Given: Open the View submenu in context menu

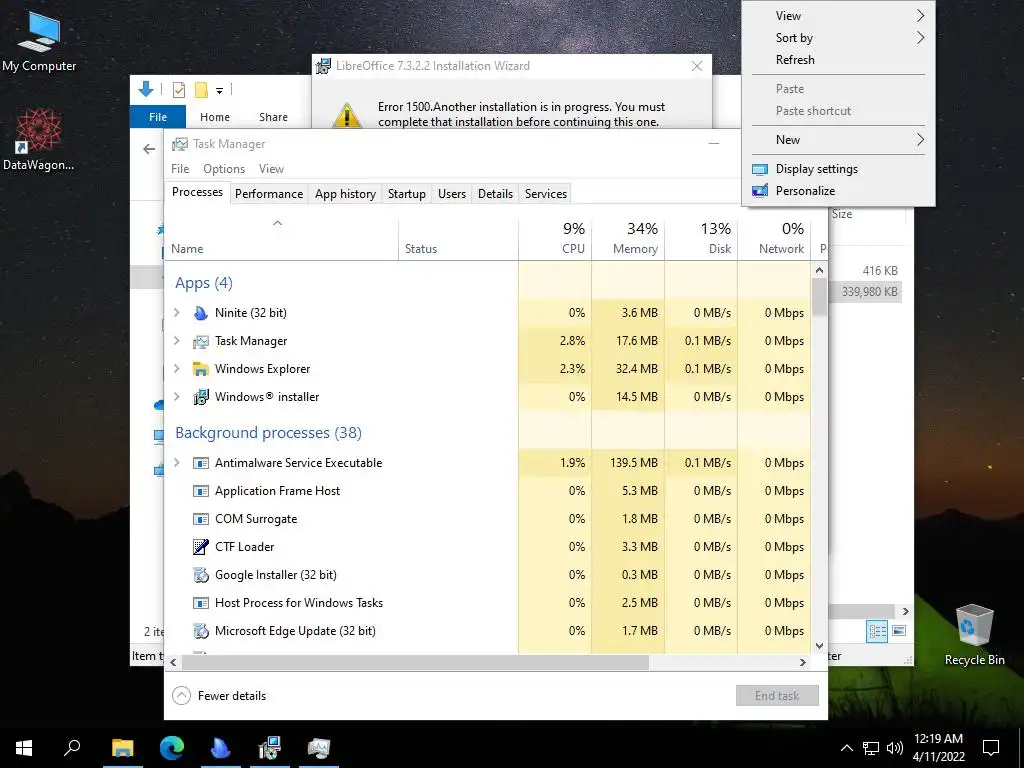Looking at the screenshot, I should (839, 16).
